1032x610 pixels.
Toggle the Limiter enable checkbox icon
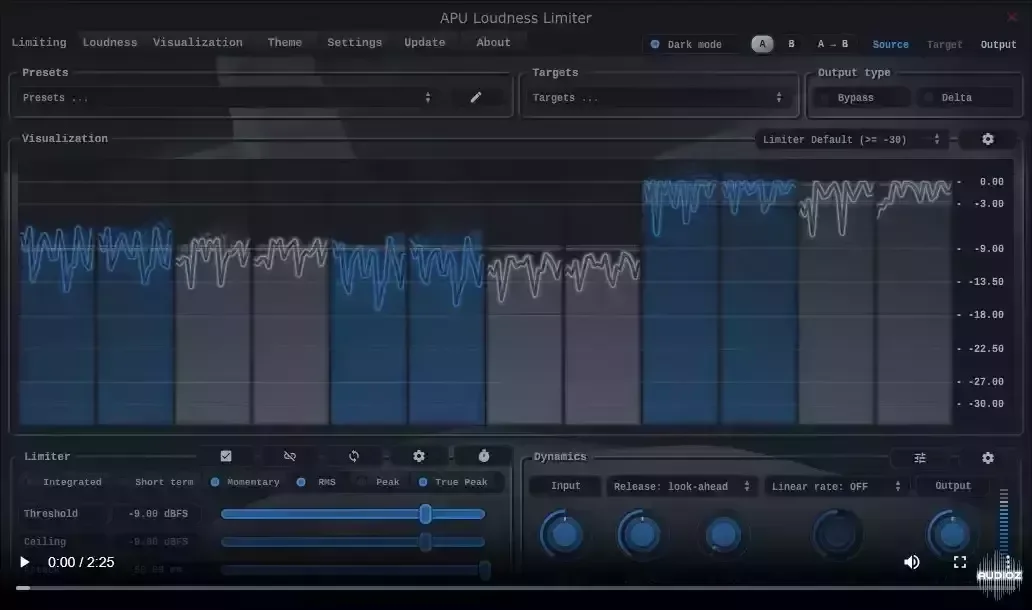point(226,455)
